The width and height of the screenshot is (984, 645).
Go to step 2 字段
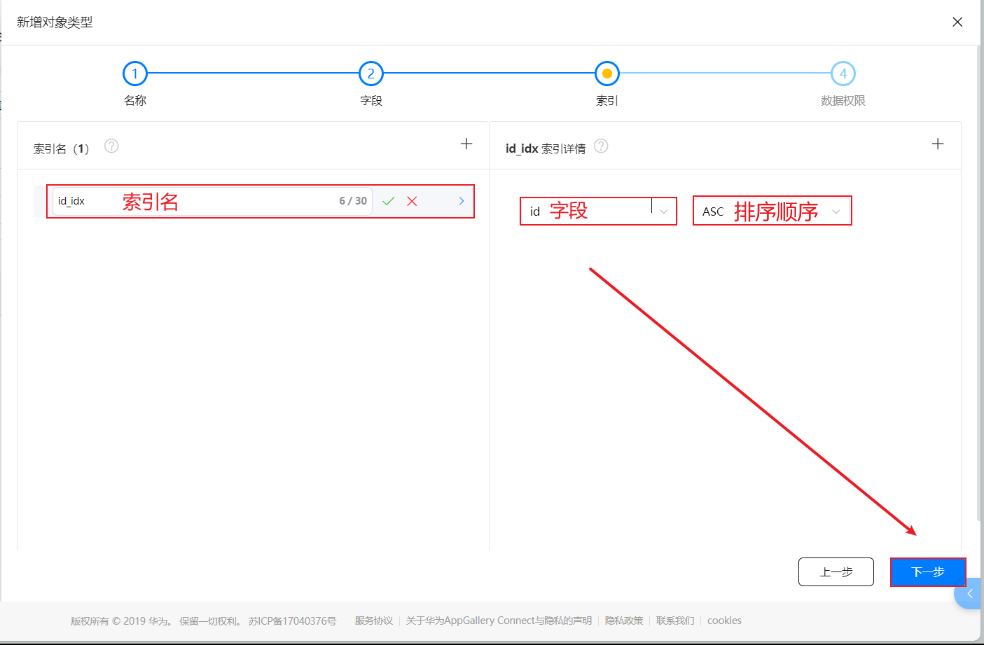(371, 73)
